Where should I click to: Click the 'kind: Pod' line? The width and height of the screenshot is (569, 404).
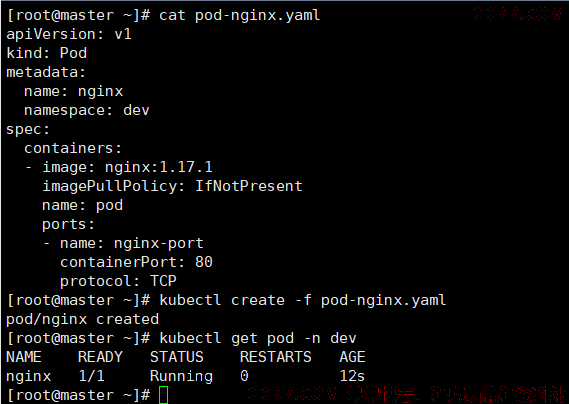pyautogui.click(x=46, y=53)
